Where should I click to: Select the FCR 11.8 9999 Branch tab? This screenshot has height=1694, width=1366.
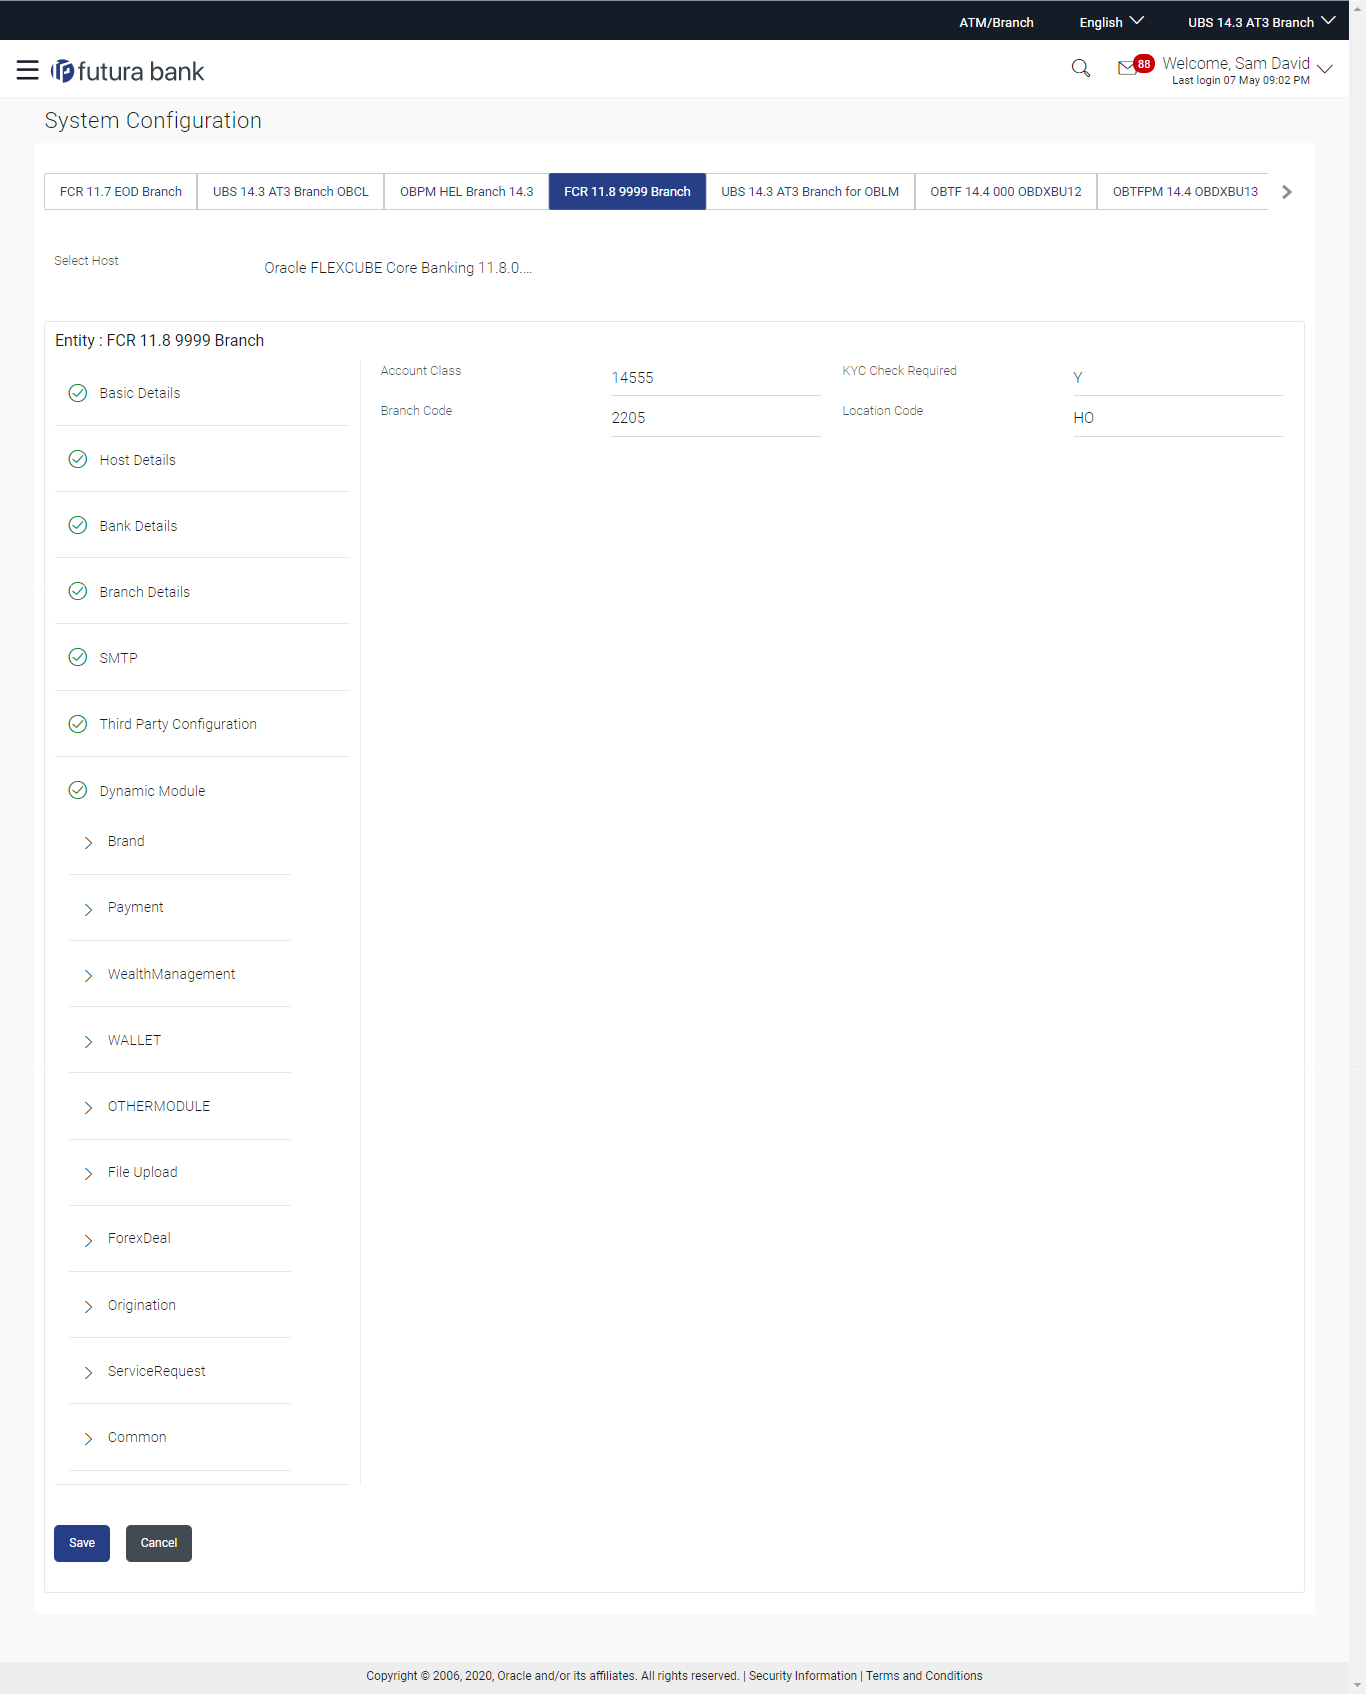coord(627,191)
